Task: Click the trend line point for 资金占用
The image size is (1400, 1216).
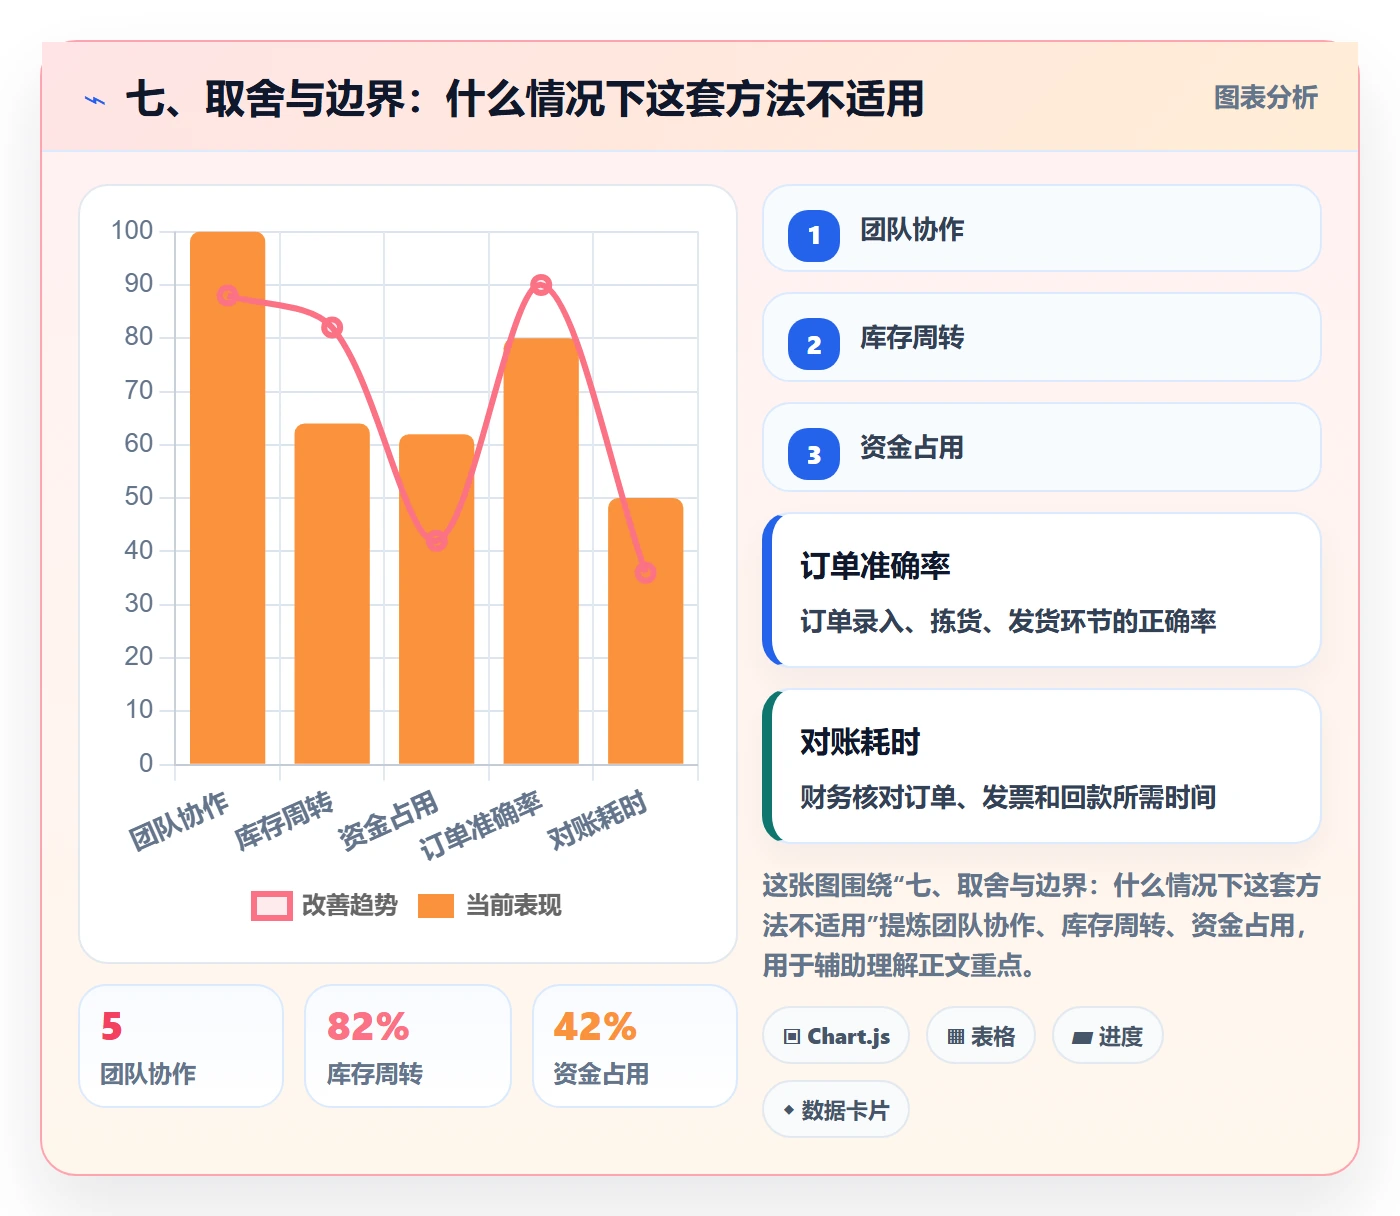Action: pos(437,541)
